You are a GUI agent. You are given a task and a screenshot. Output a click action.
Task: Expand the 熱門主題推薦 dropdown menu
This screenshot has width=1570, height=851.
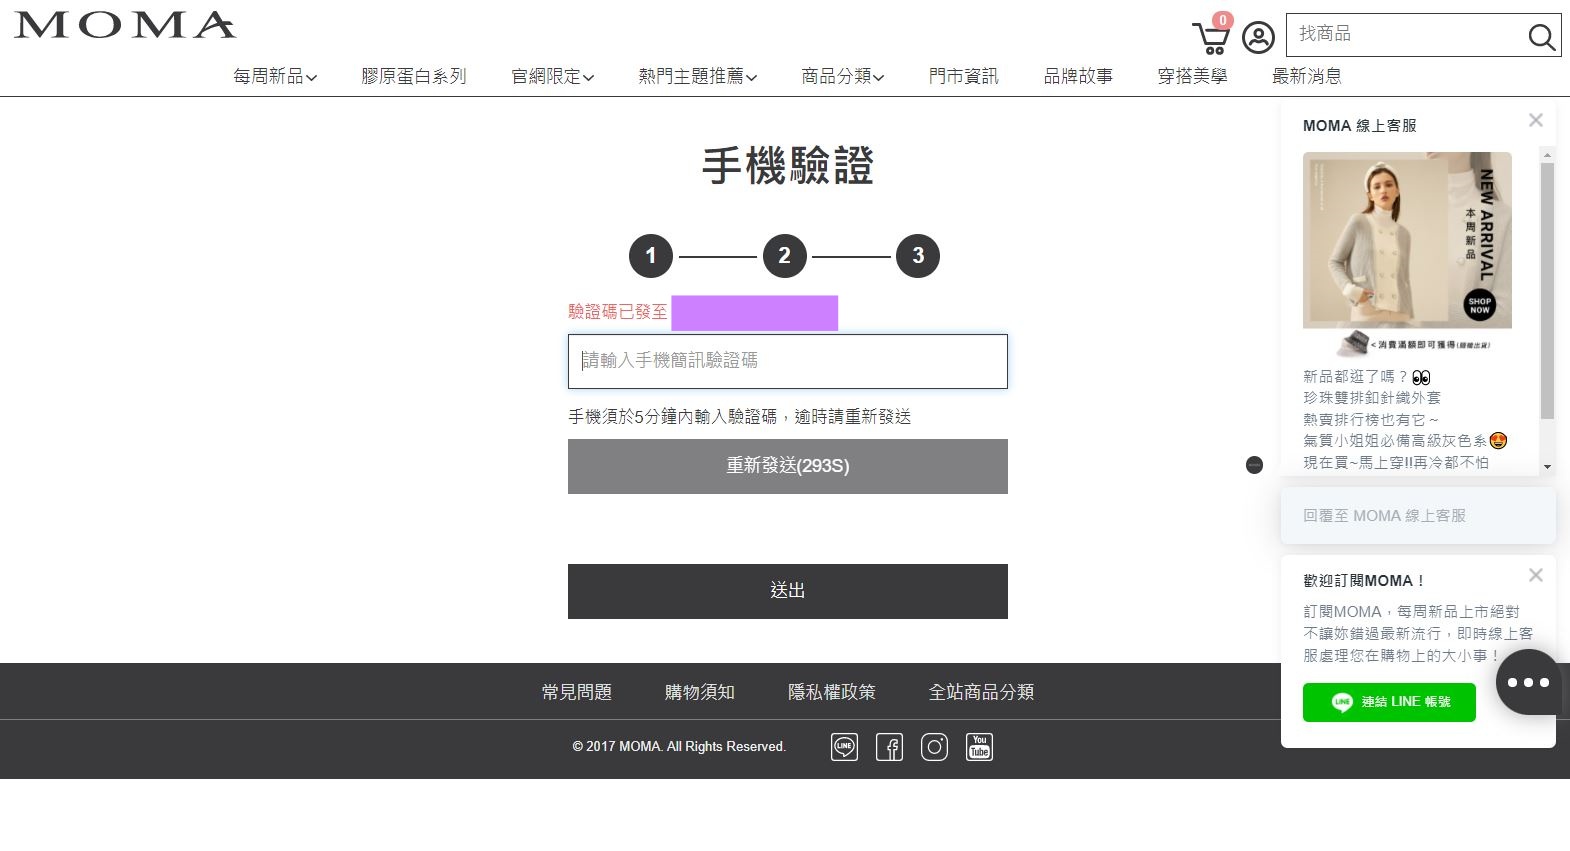click(698, 76)
